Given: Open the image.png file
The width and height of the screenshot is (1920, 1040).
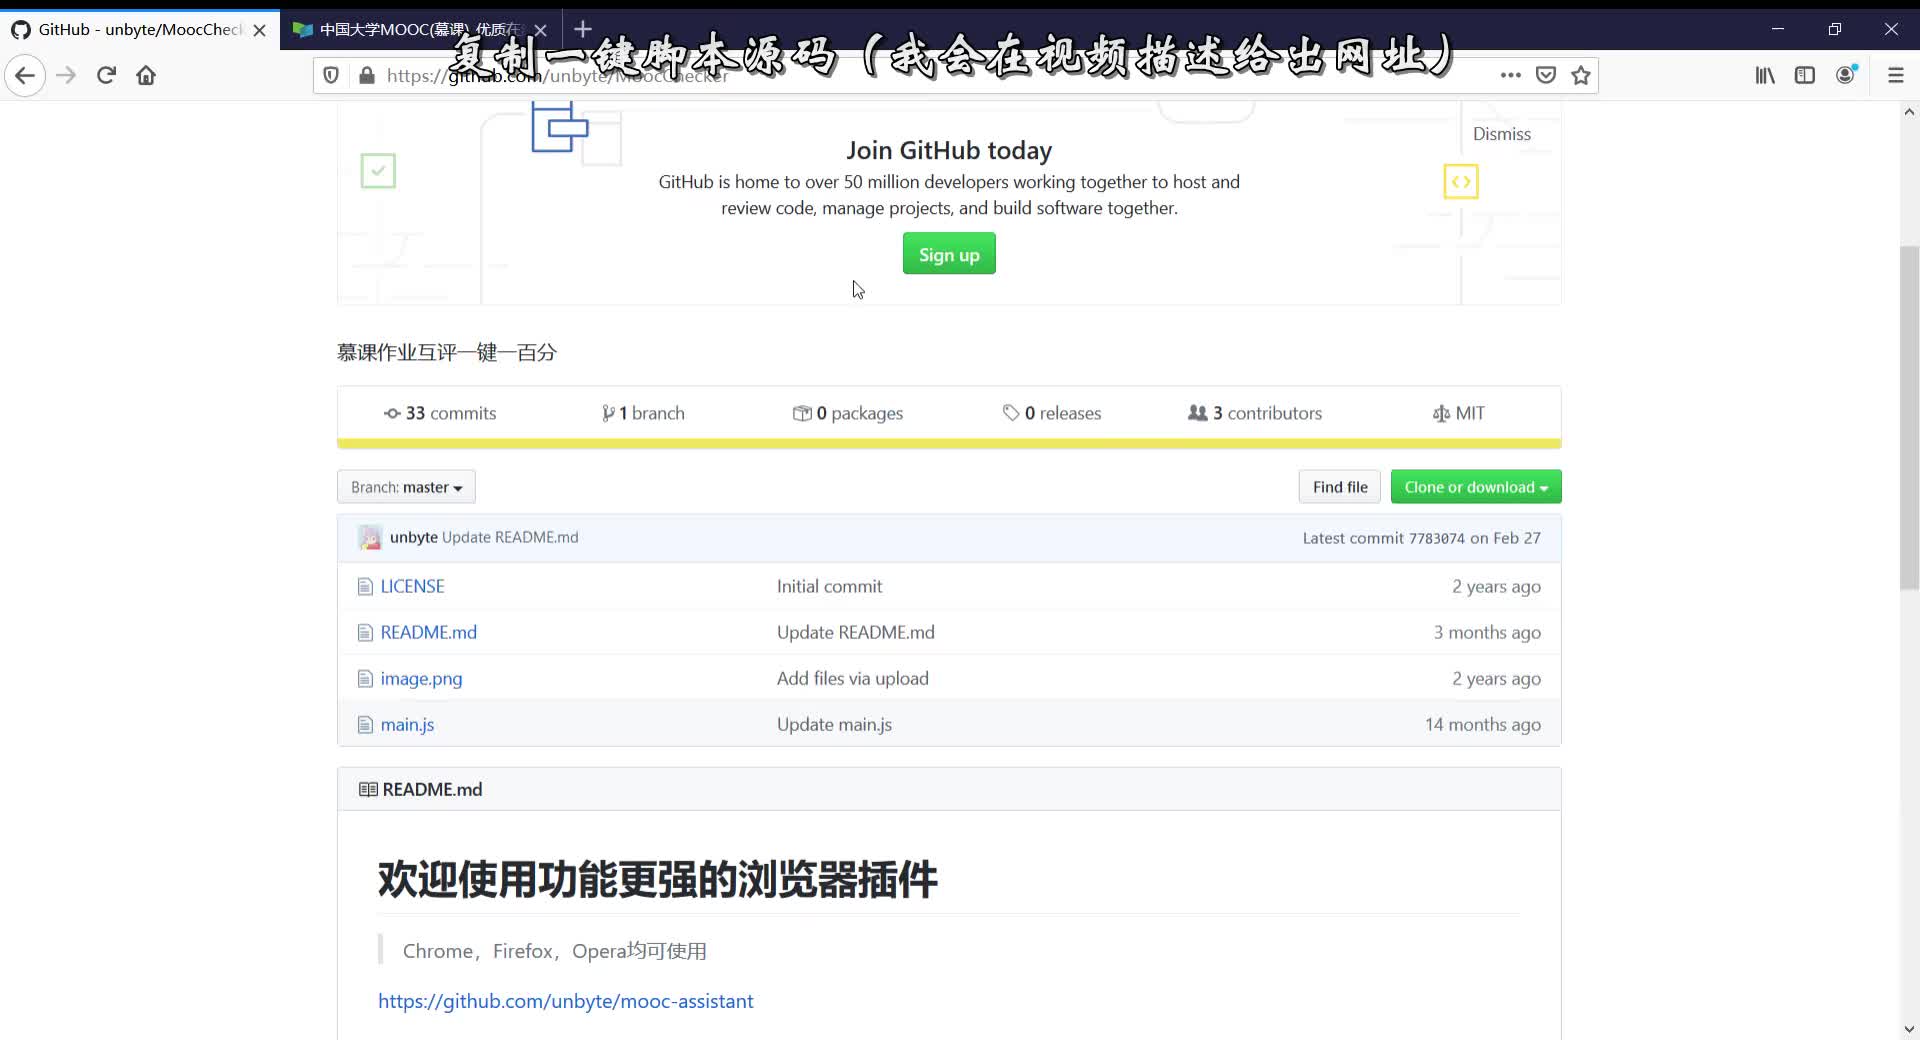Looking at the screenshot, I should pyautogui.click(x=421, y=678).
